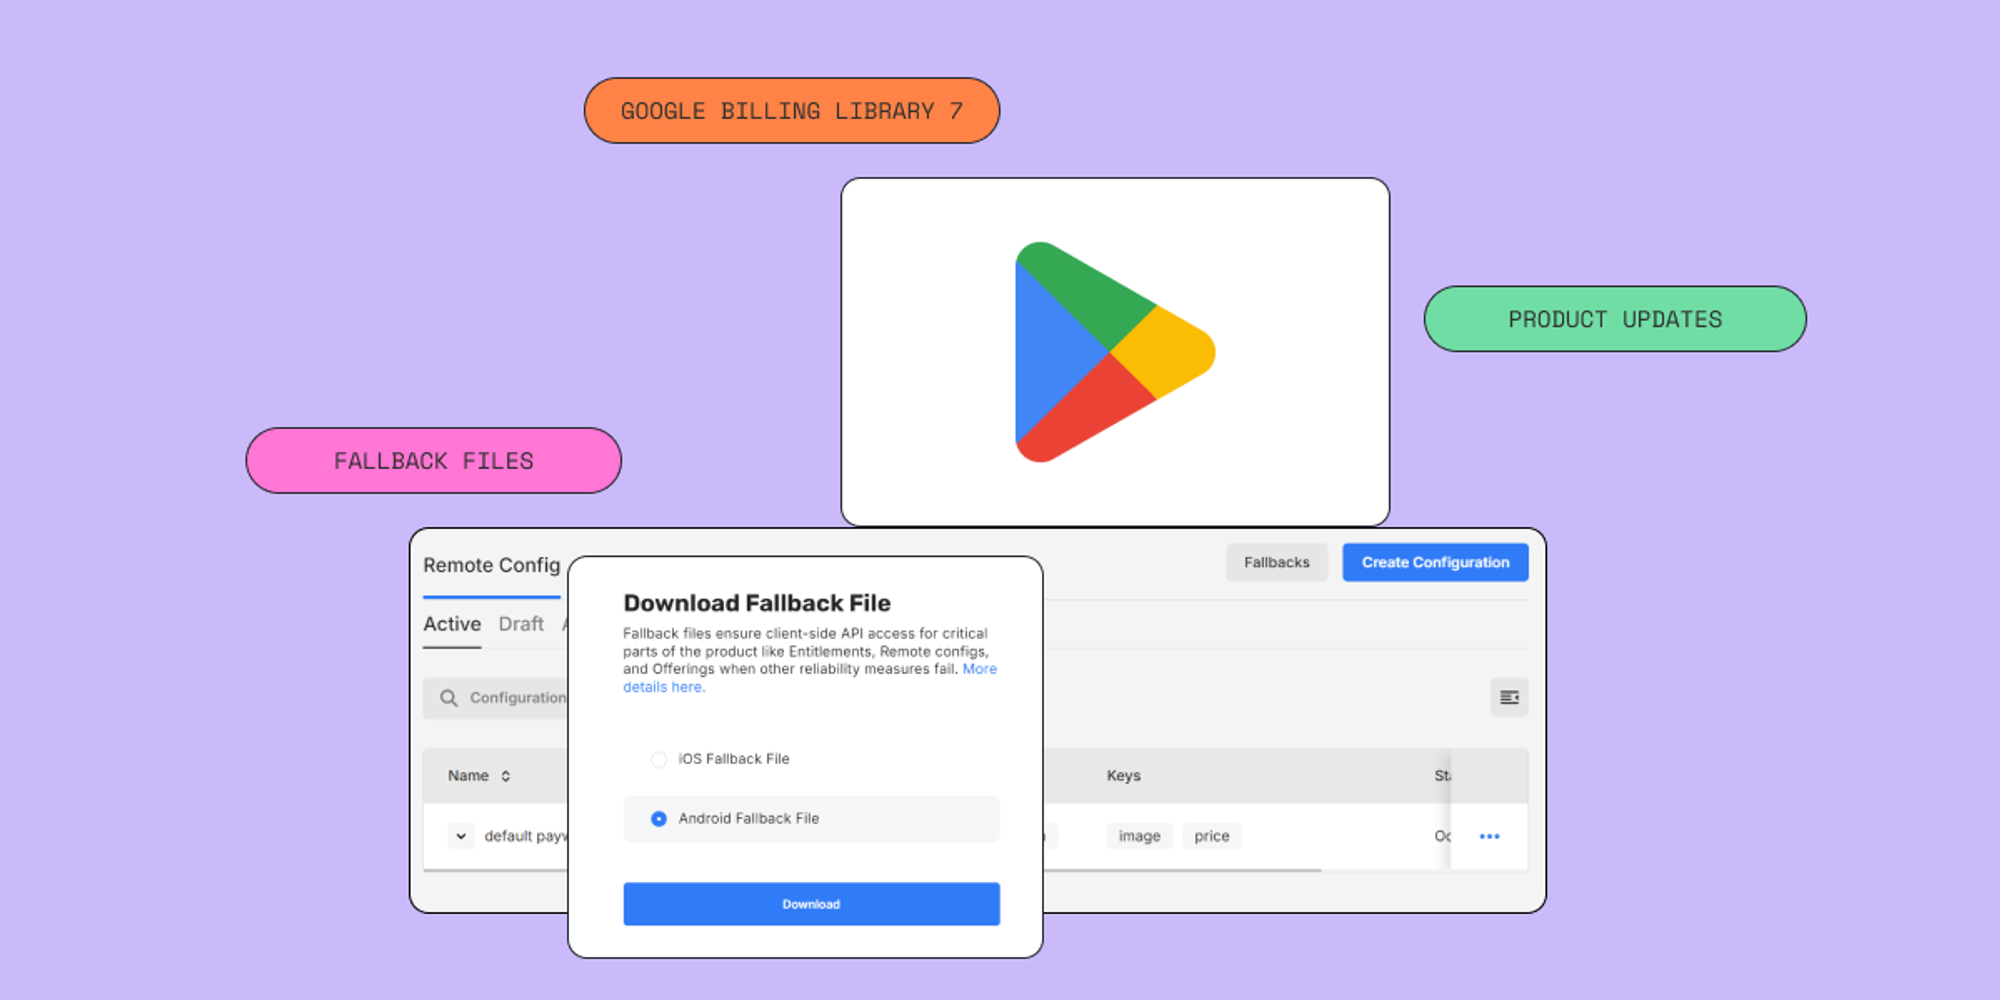Viewport: 2000px width, 1000px height.
Task: Open three-dot menu for default paywall row
Action: click(1489, 836)
